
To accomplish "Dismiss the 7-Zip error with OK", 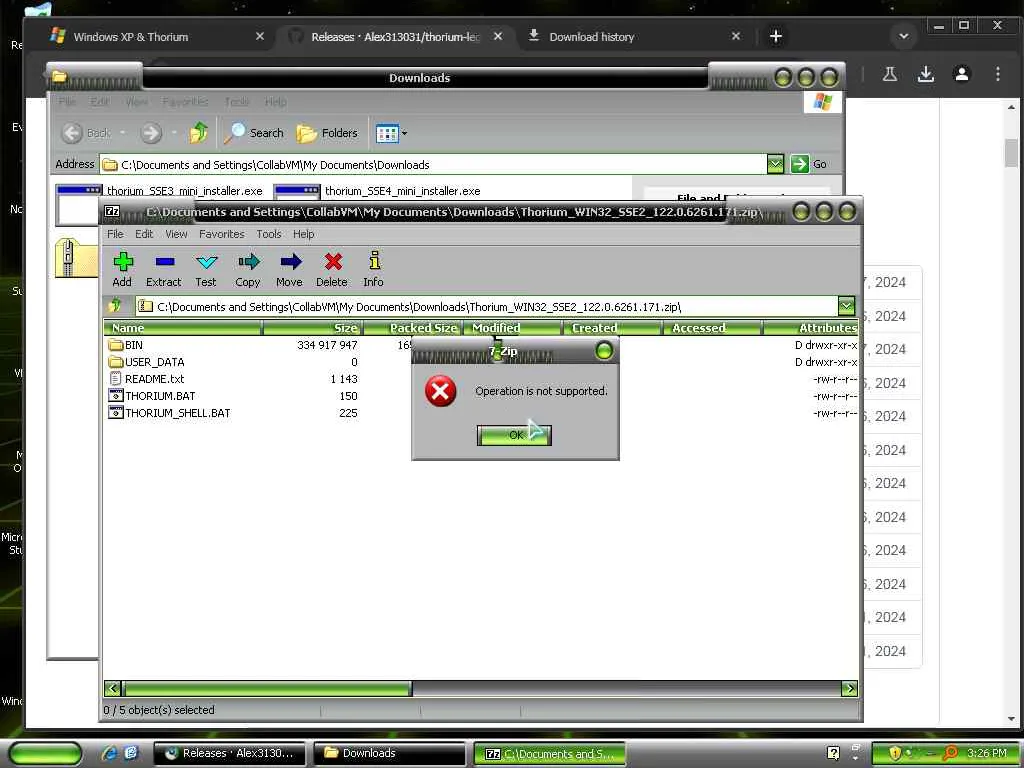I will (515, 435).
